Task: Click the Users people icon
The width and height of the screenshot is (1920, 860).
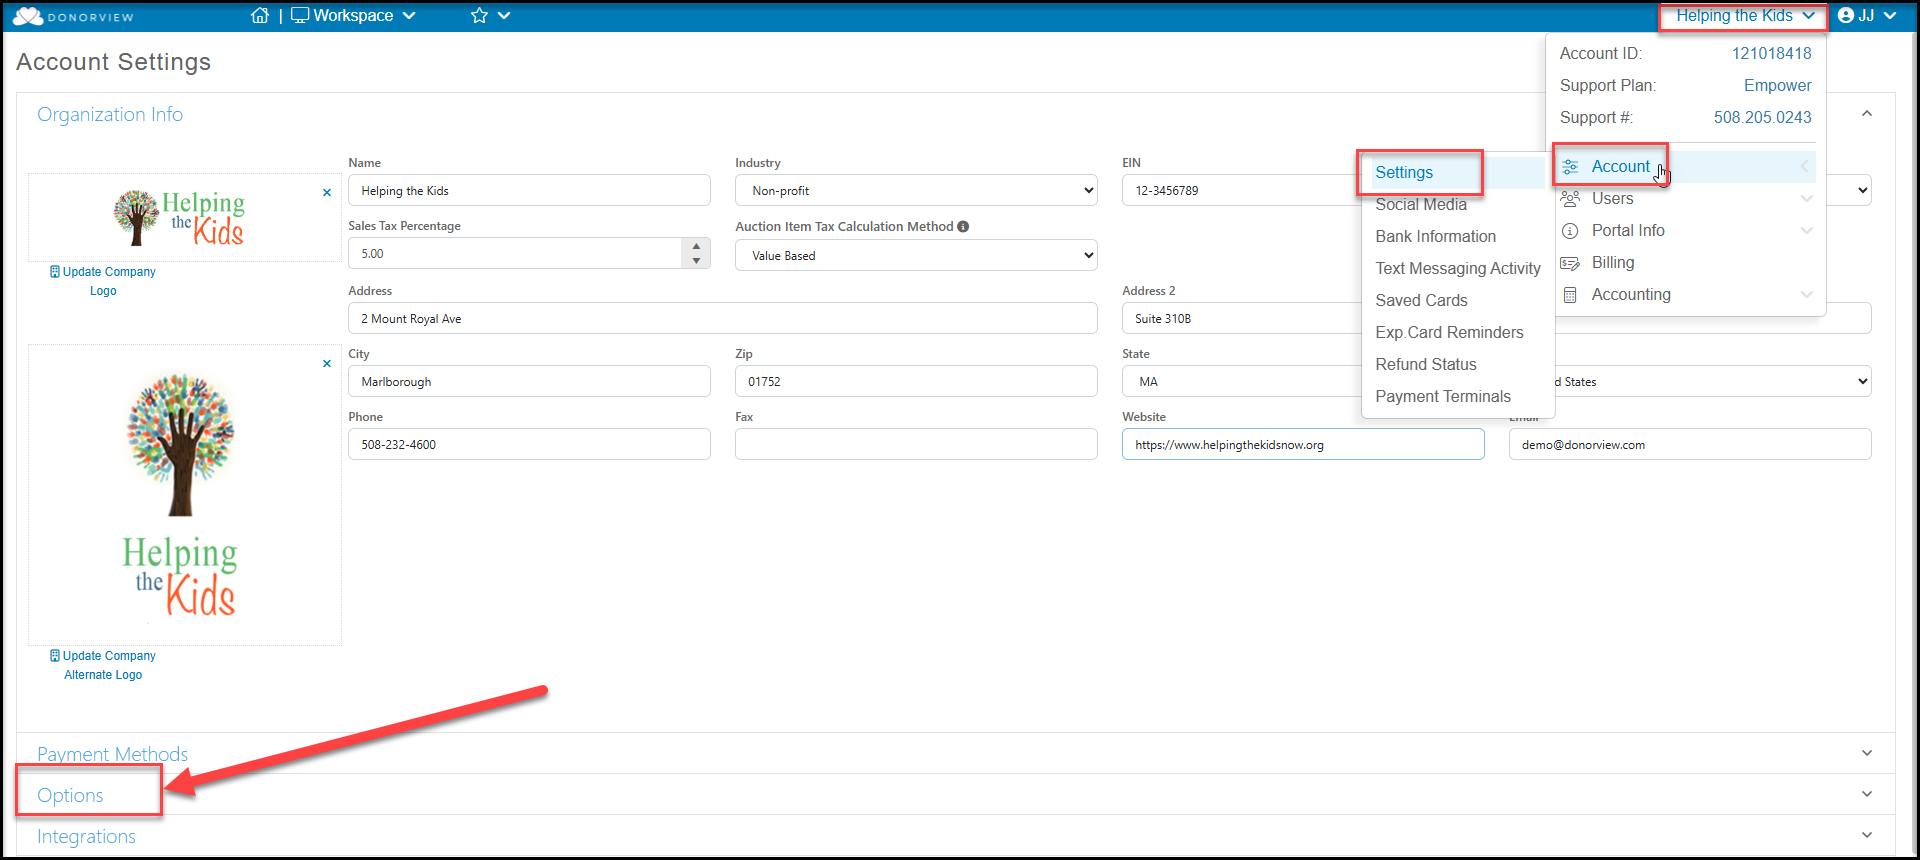Action: (x=1570, y=199)
